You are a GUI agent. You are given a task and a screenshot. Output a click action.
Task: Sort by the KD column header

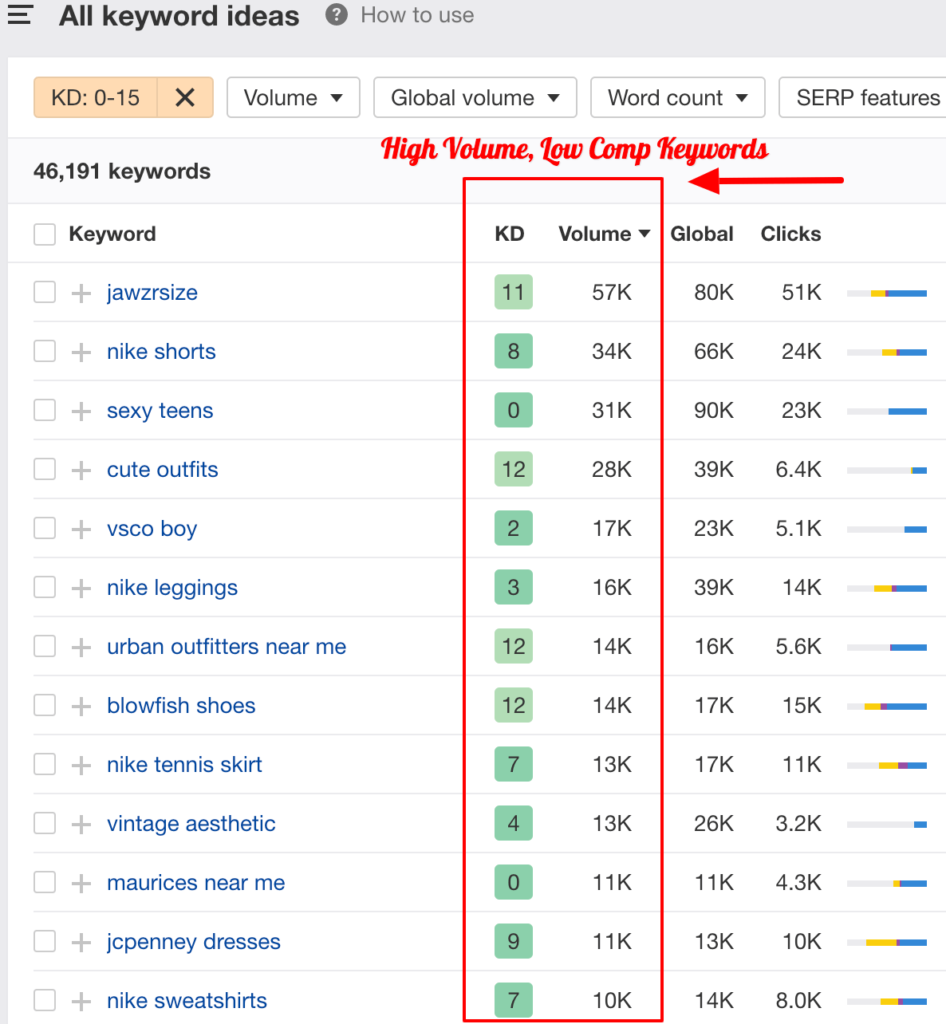pyautogui.click(x=509, y=234)
